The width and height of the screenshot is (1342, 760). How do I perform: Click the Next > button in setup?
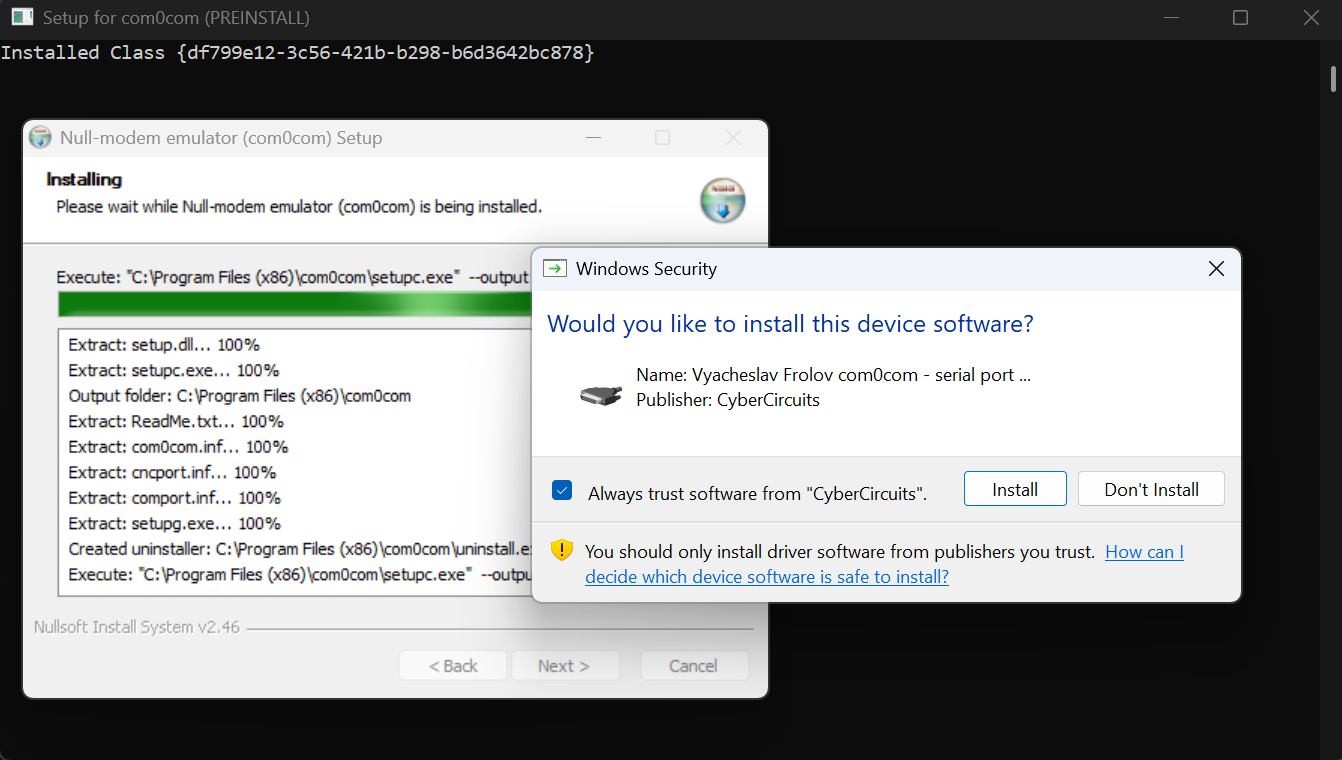[x=564, y=666]
